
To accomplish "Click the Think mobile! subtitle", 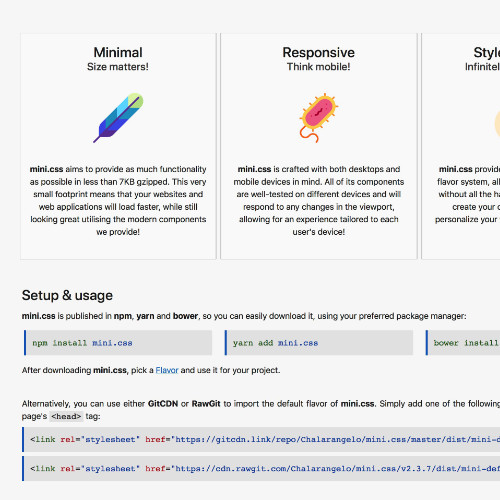I will [x=319, y=67].
